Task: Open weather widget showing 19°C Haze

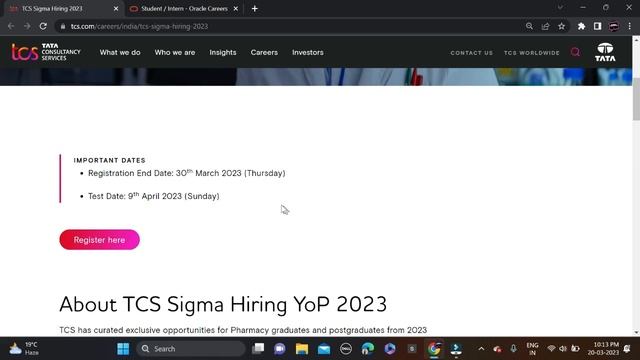Action: [24, 349]
